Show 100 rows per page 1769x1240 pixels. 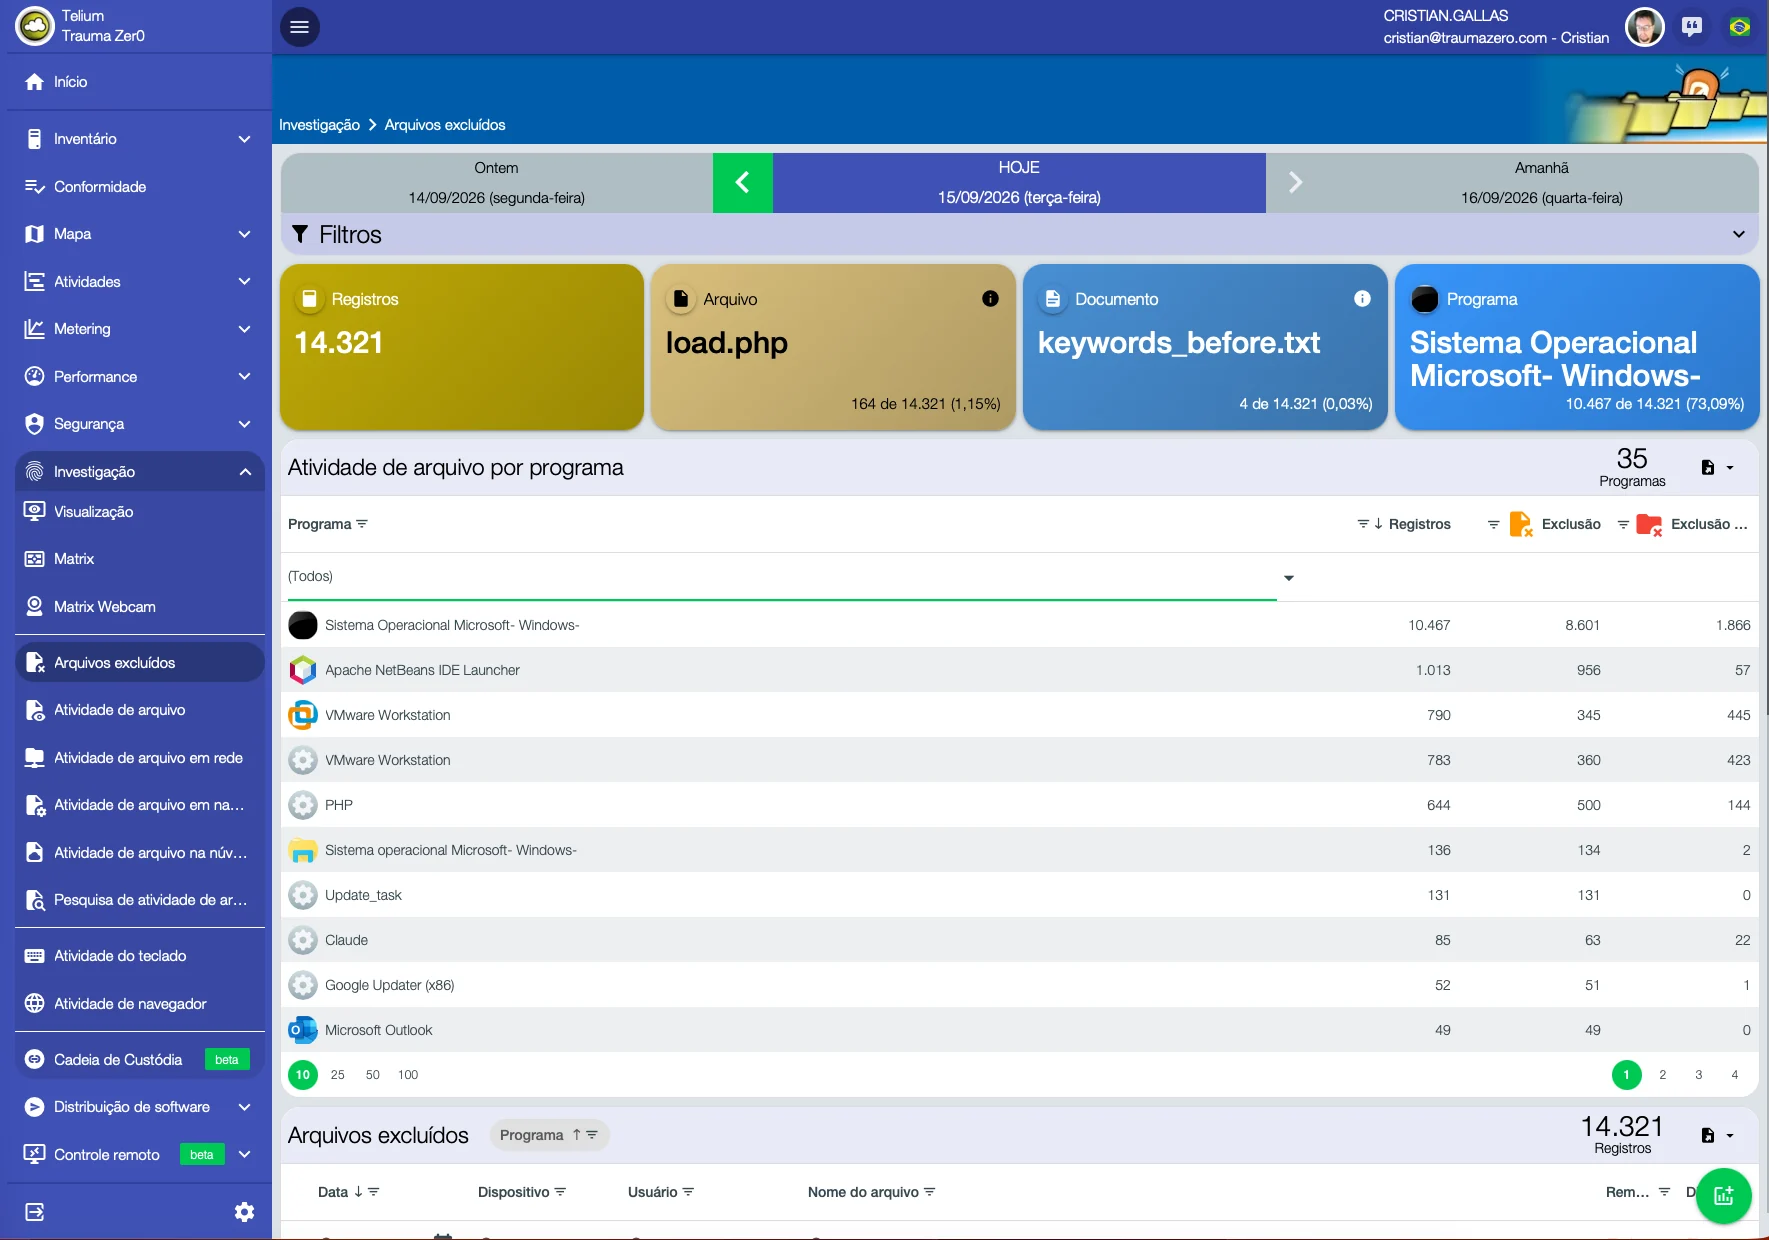[408, 1075]
